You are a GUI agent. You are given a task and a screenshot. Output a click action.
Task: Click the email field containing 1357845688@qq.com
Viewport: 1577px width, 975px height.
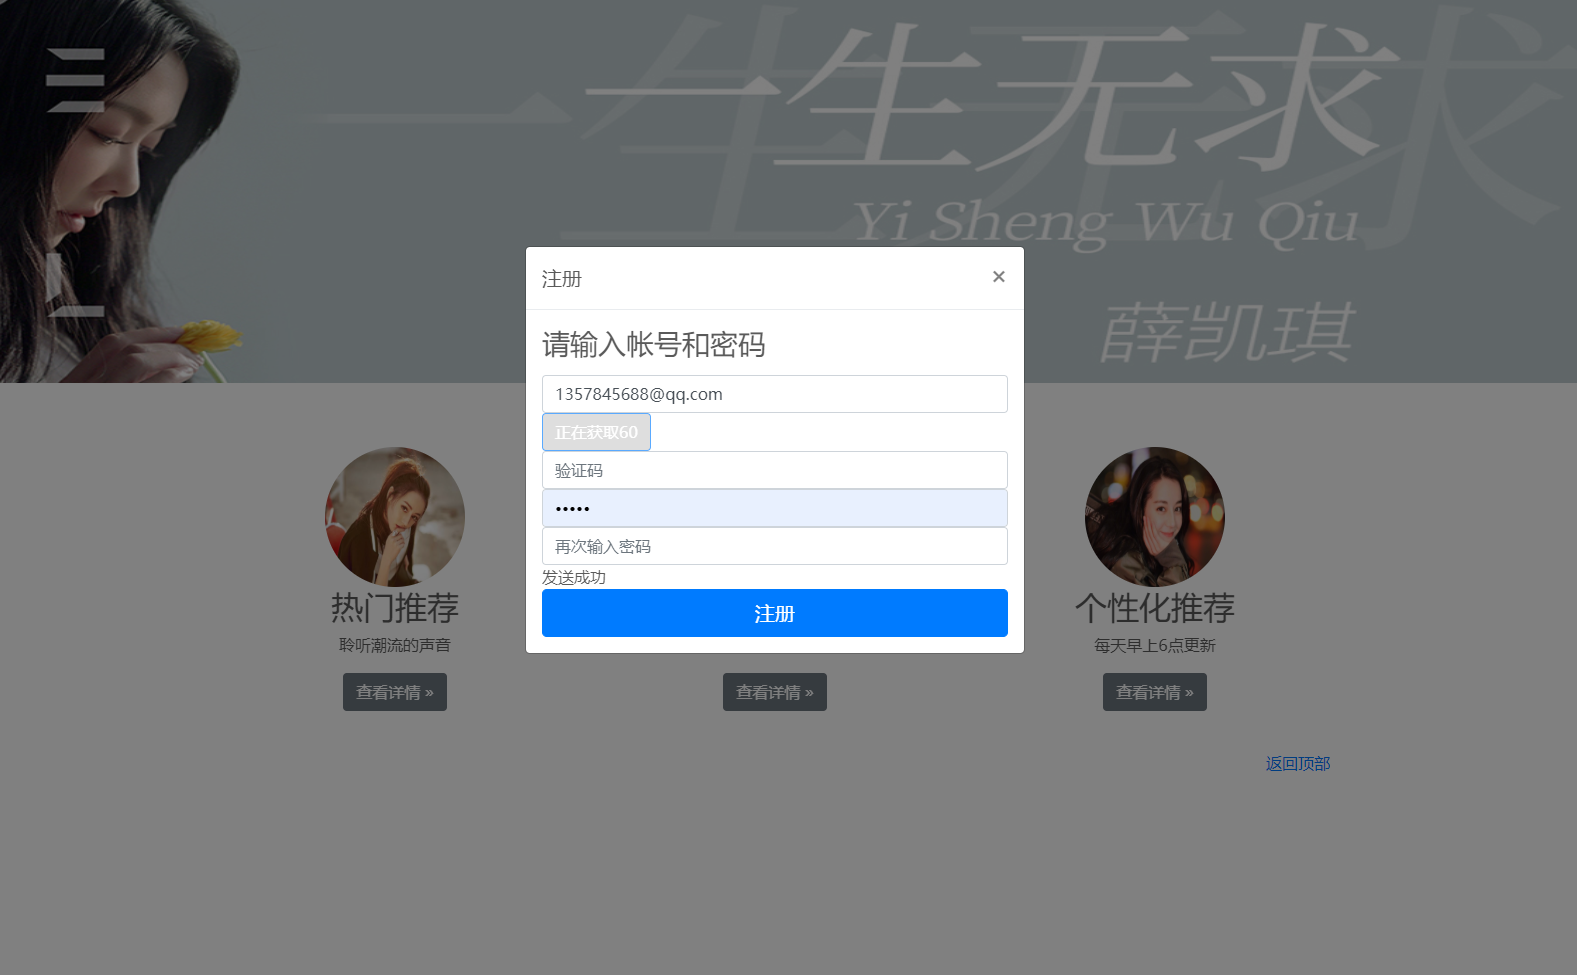774,394
